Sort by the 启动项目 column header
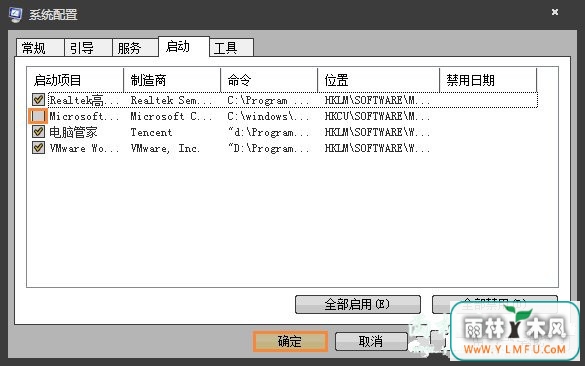Viewport: 585px width, 366px height. [x=75, y=80]
